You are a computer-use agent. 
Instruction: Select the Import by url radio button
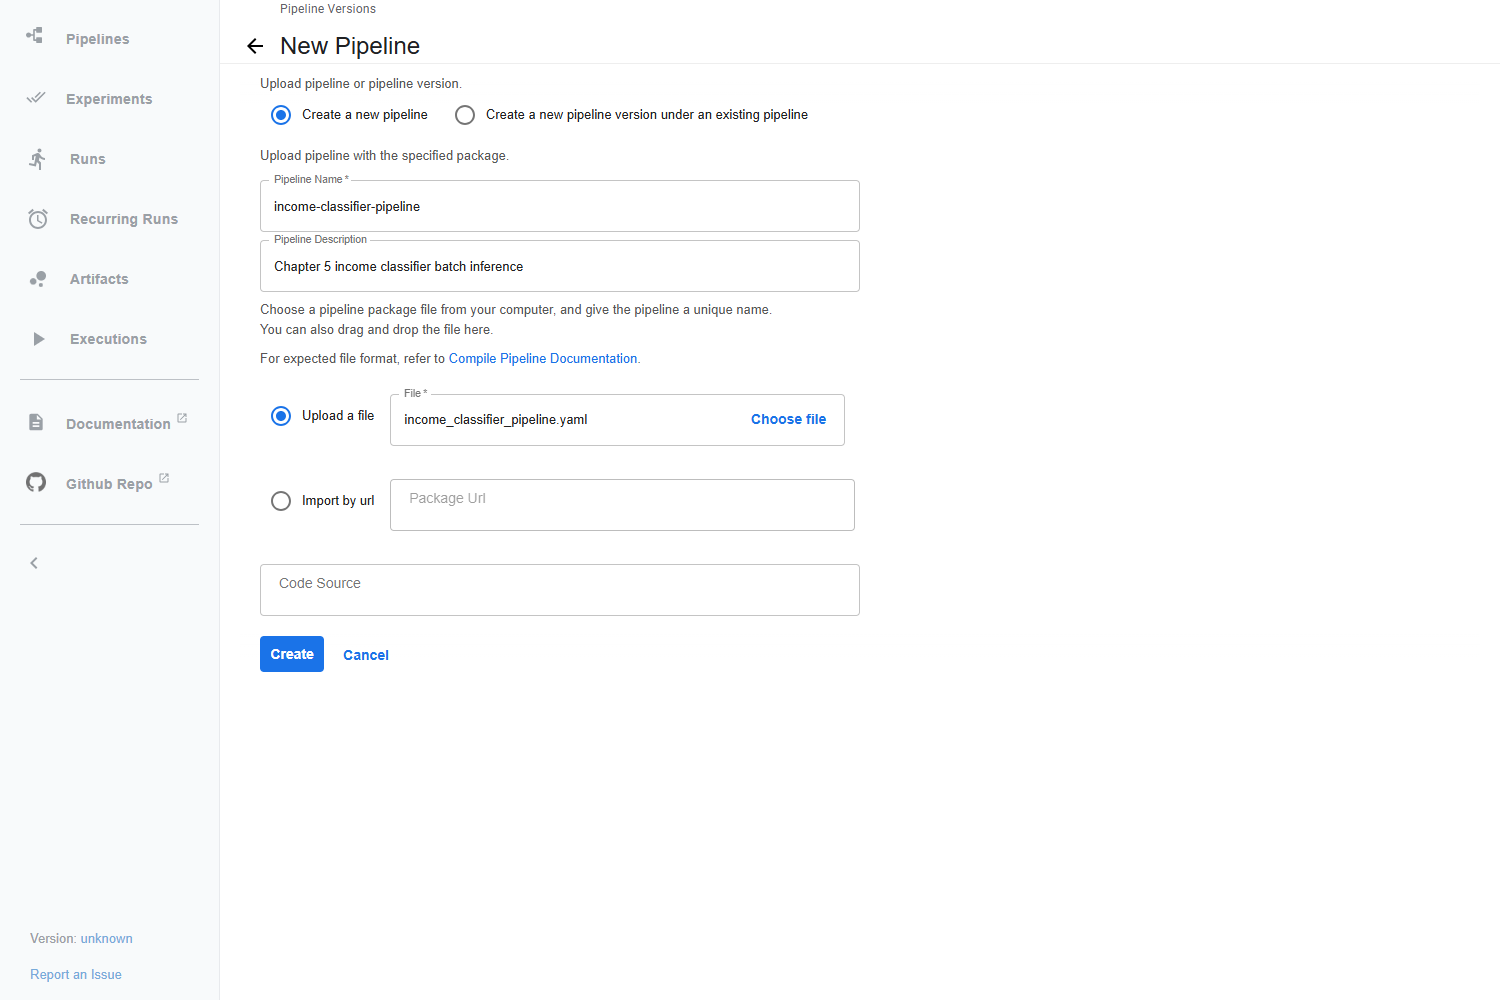[x=281, y=501]
